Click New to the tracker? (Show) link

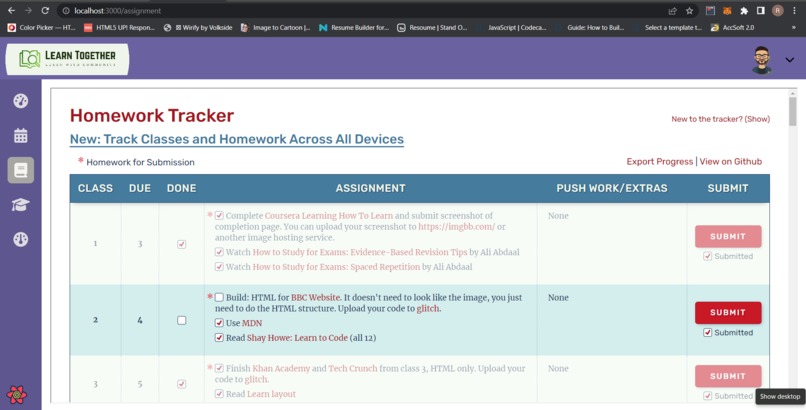[721, 119]
